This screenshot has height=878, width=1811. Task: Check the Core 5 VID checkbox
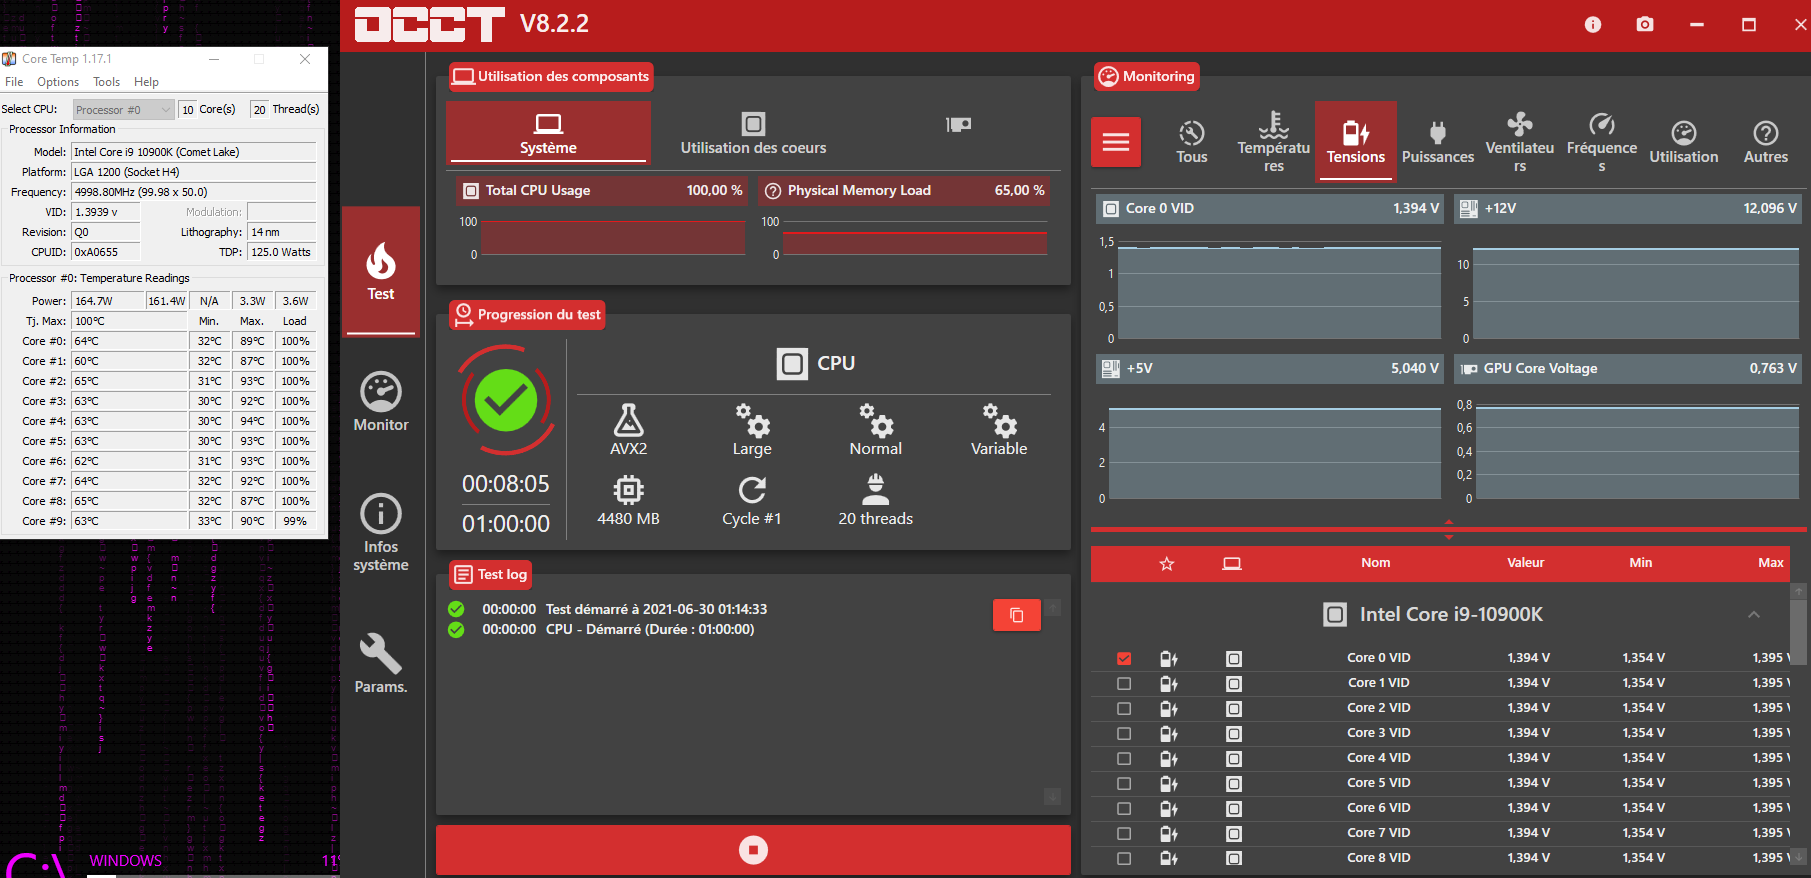[1124, 783]
